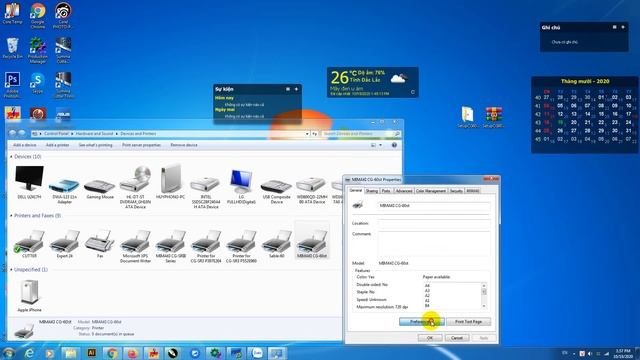Switch to the Sharing tab
Screen dimensions: 640x360
coord(371,191)
